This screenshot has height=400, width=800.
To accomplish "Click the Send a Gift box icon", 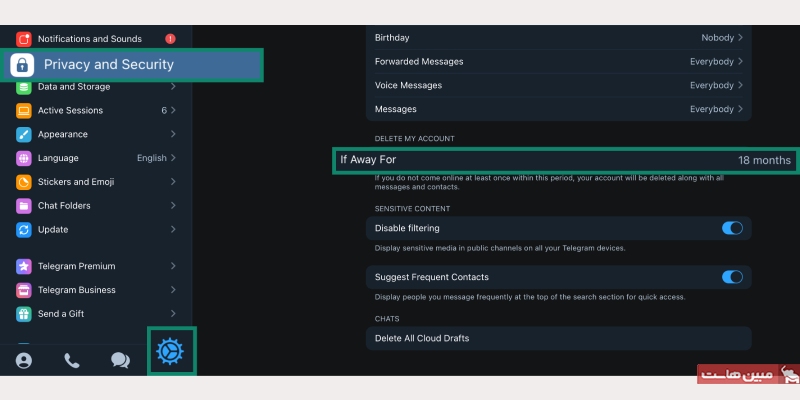I will pyautogui.click(x=23, y=314).
